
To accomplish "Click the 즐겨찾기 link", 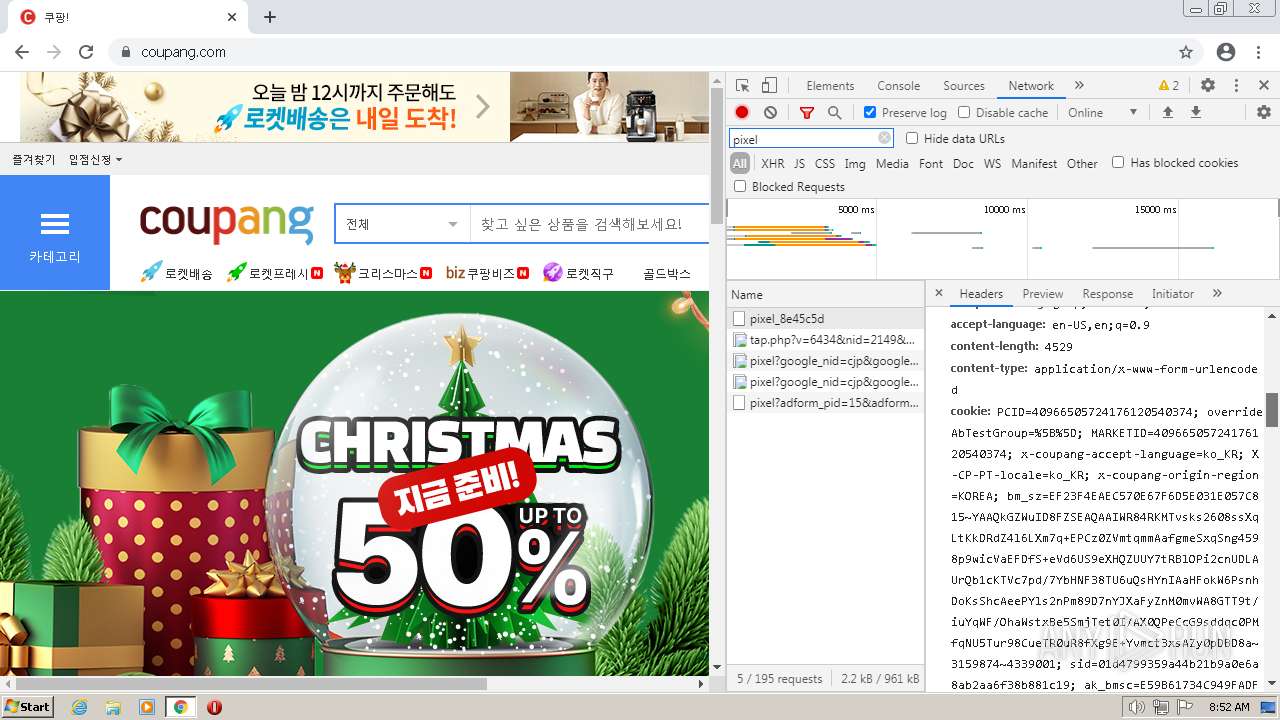I will point(34,160).
